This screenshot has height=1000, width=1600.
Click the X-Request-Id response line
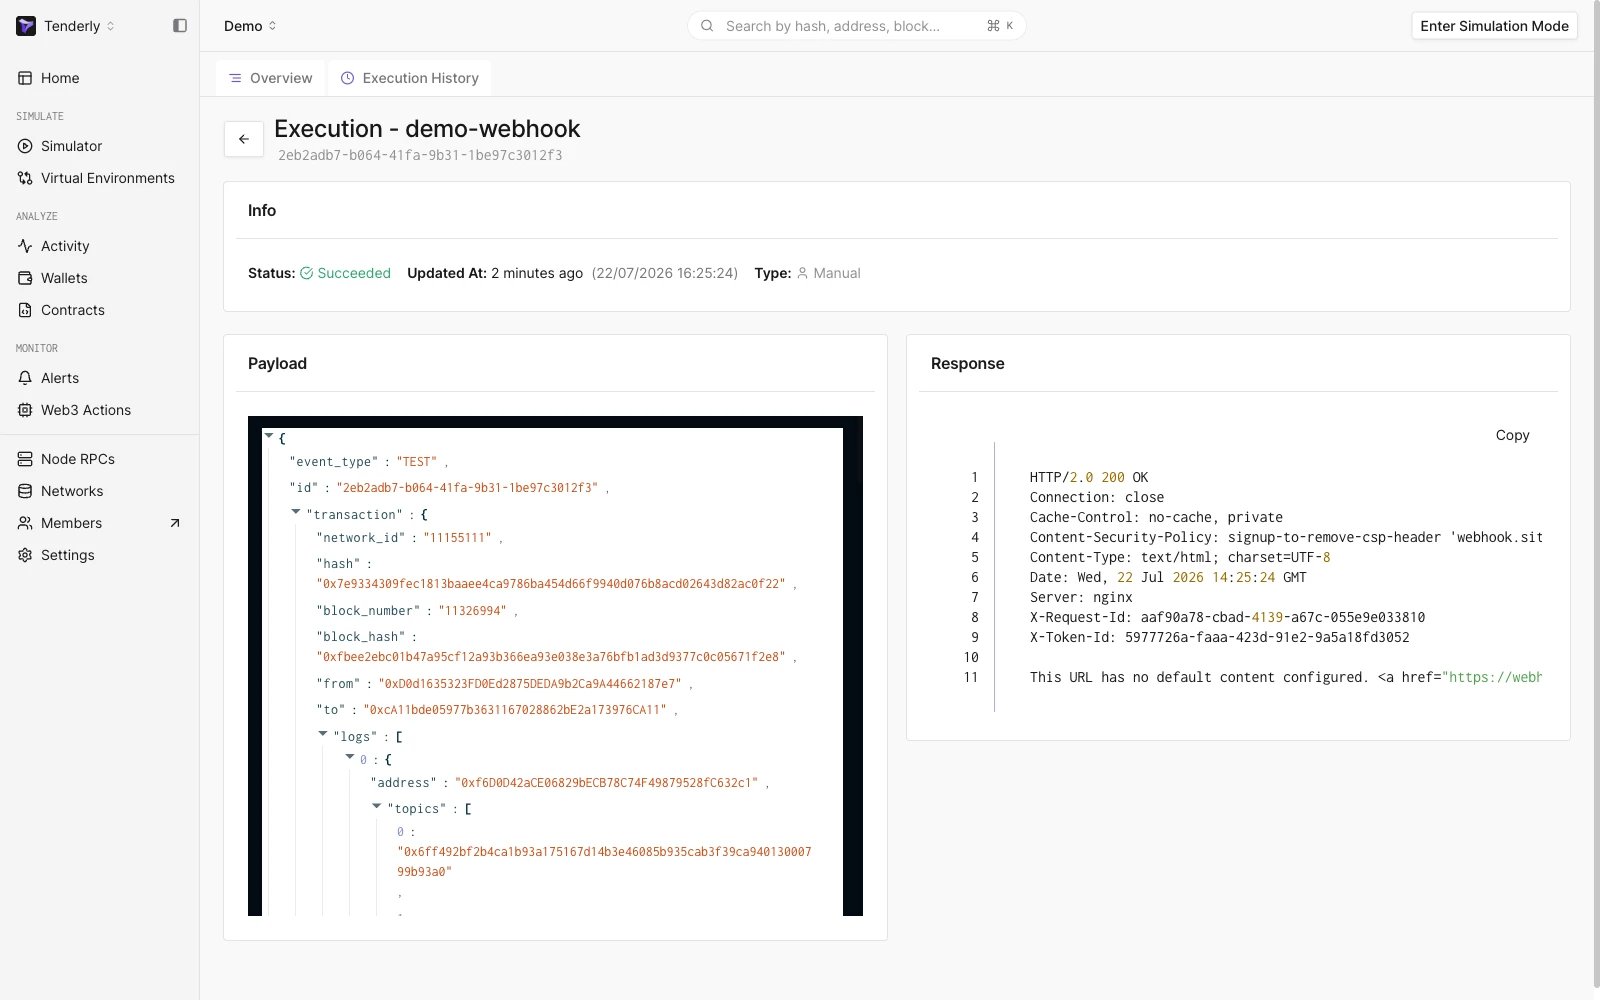(x=1227, y=617)
